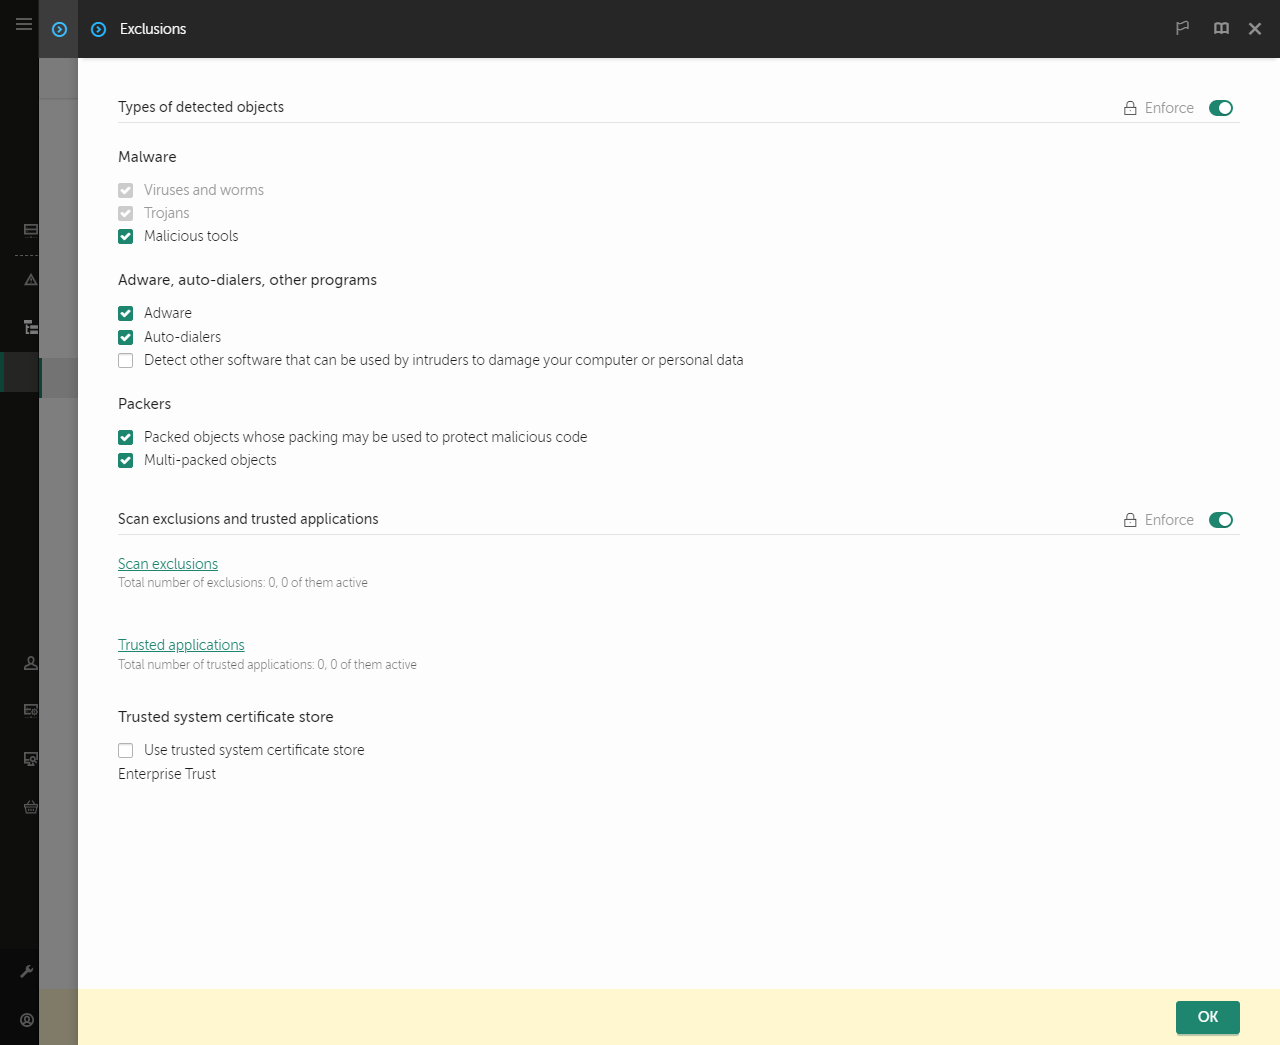
Task: Open the Scan exclusions link
Action: click(167, 563)
